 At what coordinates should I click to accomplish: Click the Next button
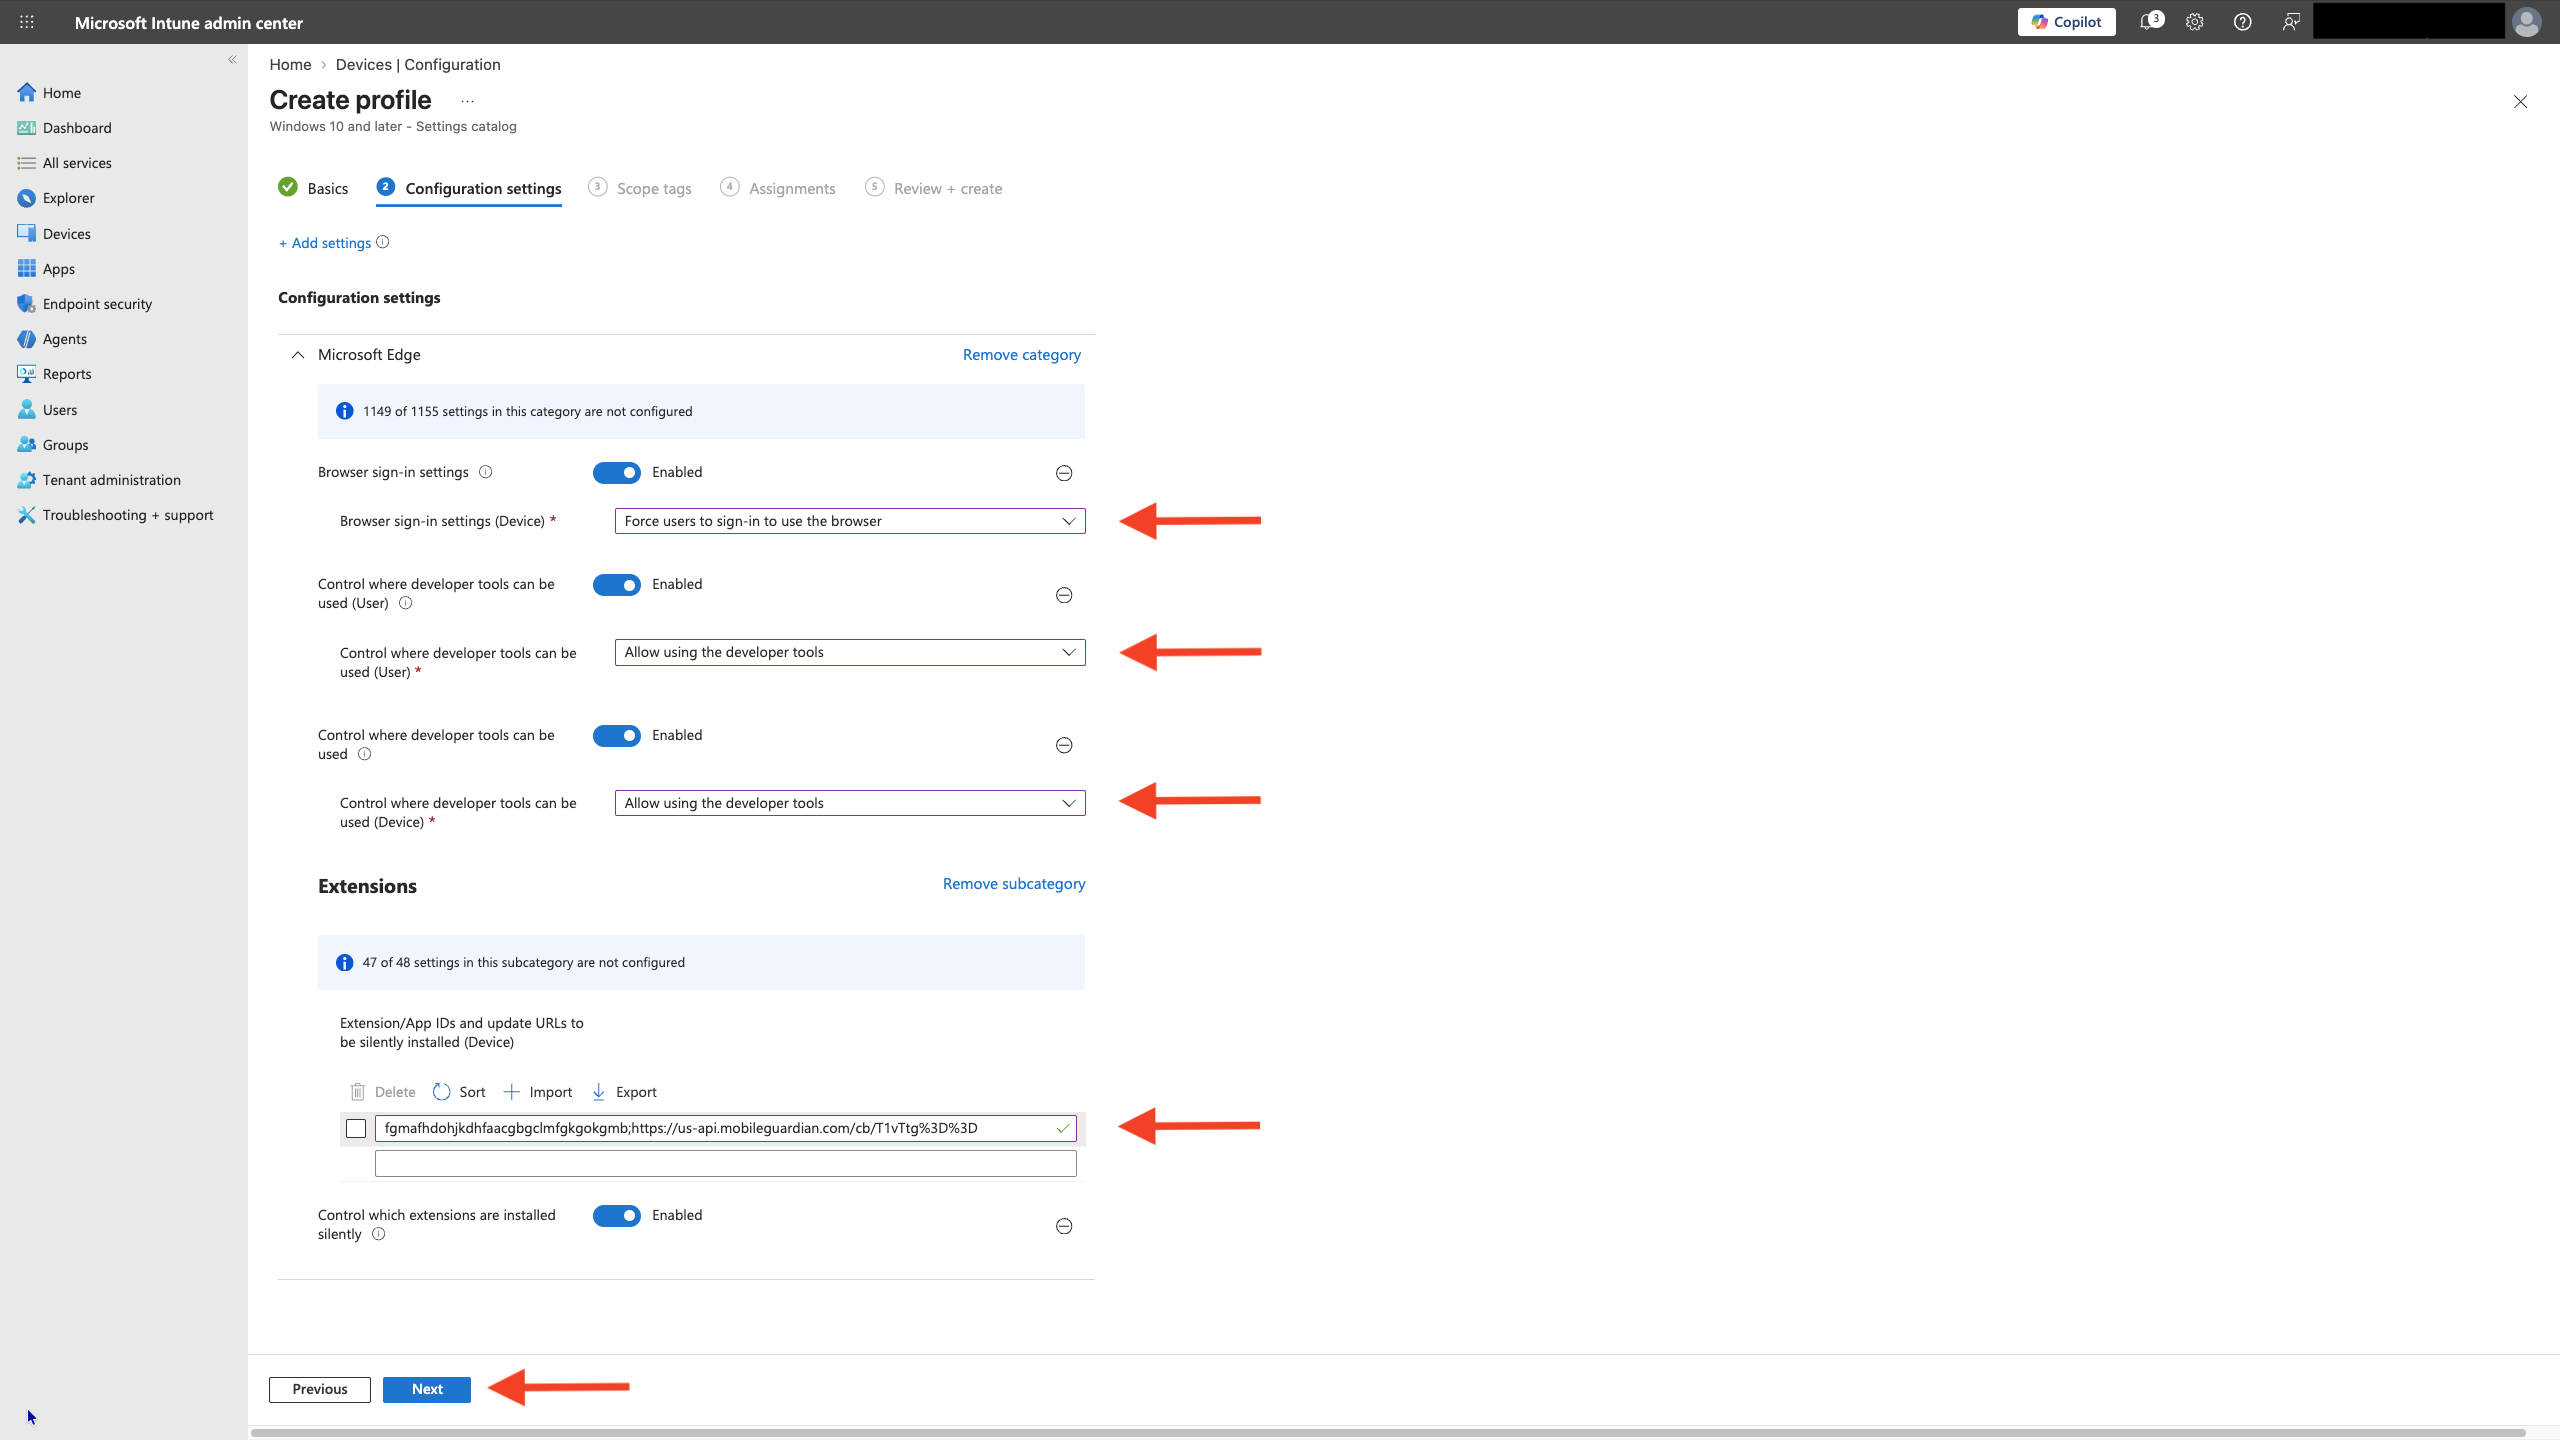(427, 1390)
